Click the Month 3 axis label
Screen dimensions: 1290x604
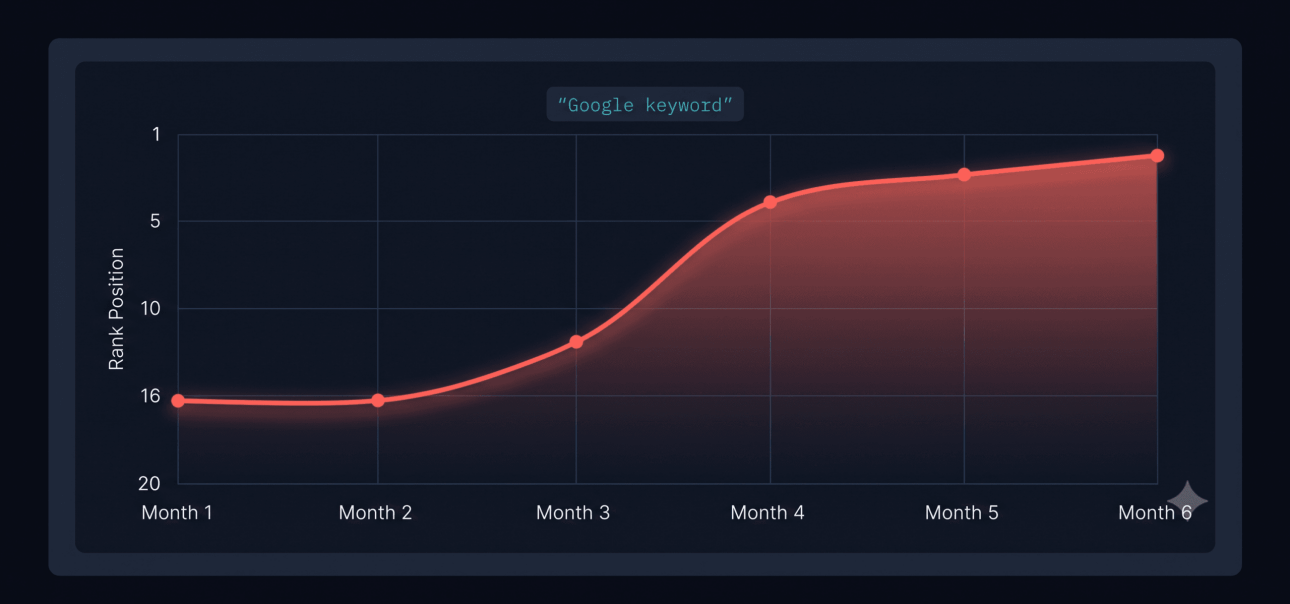tap(573, 513)
